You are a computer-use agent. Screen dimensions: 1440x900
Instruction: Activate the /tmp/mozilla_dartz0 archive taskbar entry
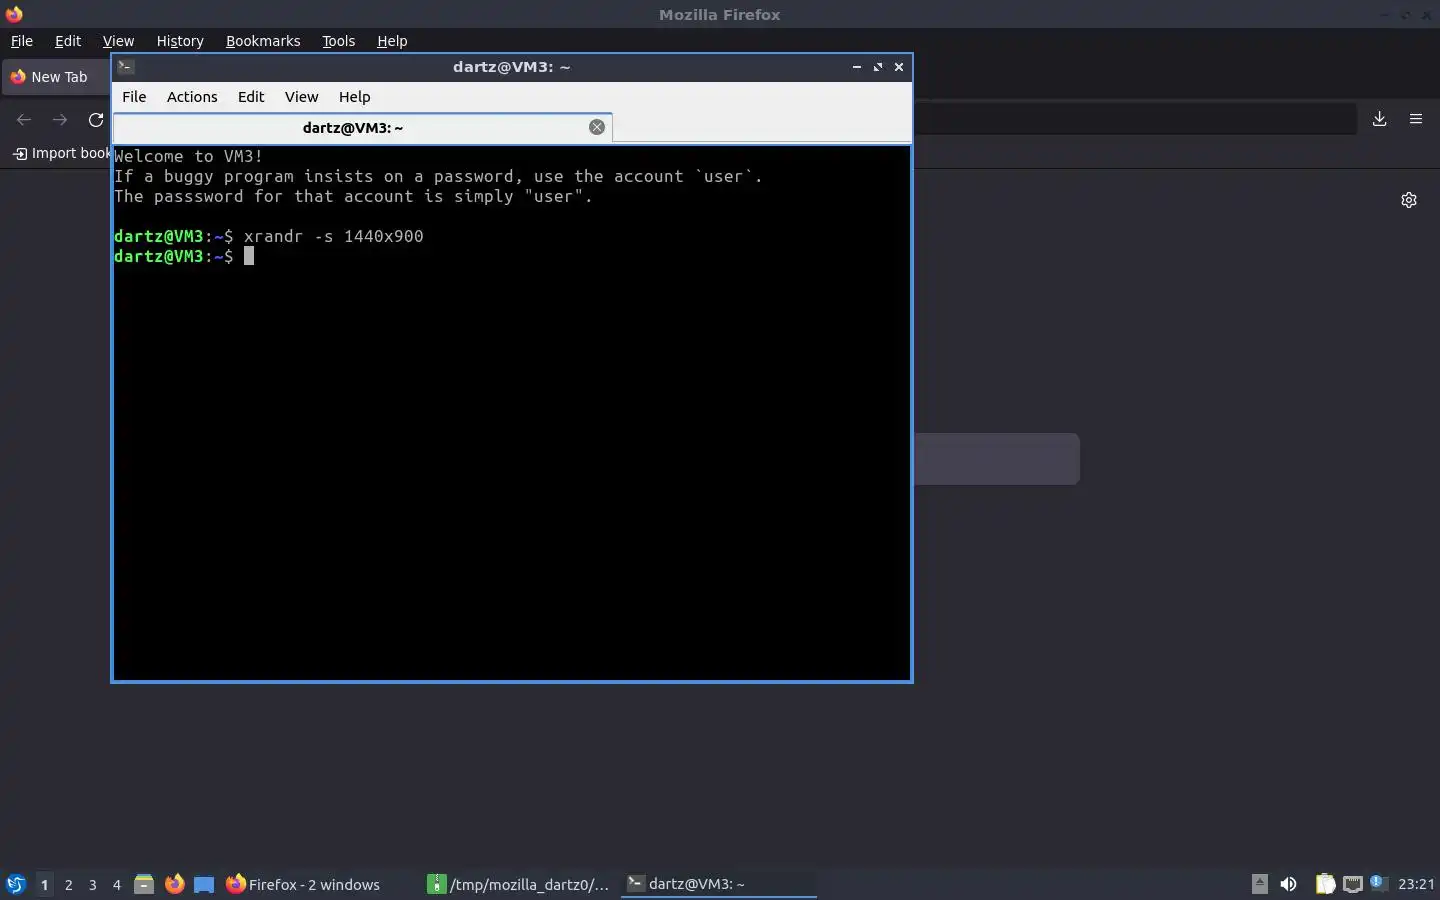tap(519, 884)
